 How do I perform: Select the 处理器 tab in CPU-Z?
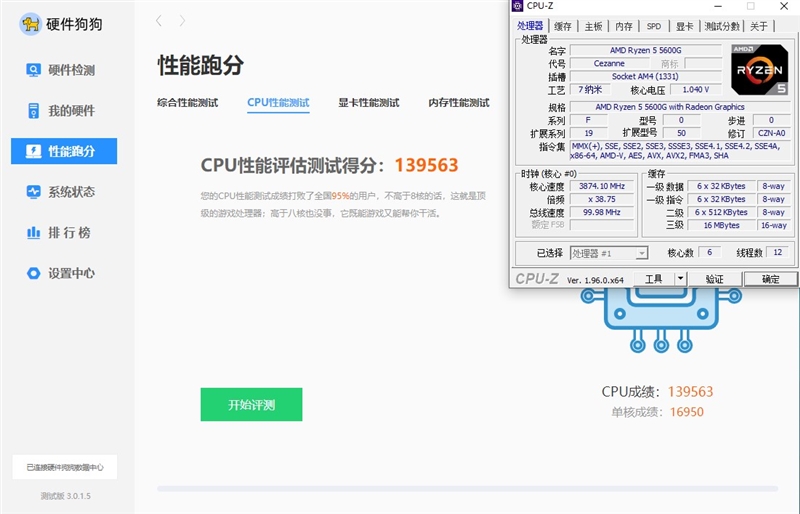coord(530,26)
